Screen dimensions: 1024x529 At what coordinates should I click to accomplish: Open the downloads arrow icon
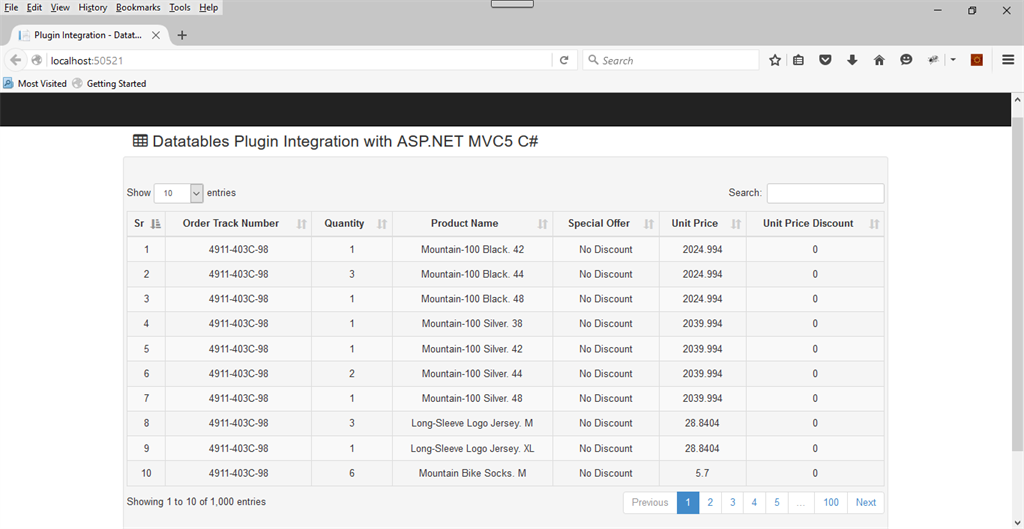852,60
